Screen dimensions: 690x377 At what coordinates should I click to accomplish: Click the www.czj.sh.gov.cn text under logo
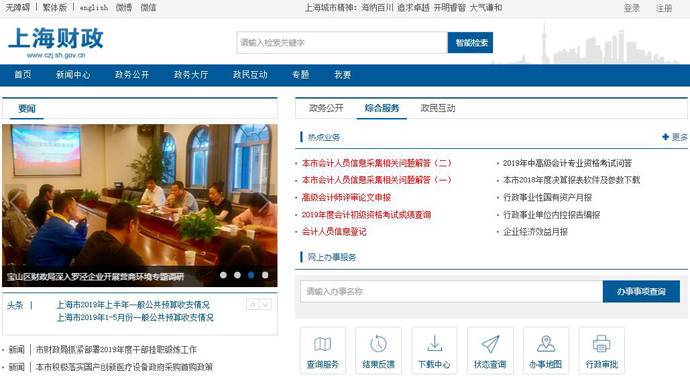click(56, 55)
